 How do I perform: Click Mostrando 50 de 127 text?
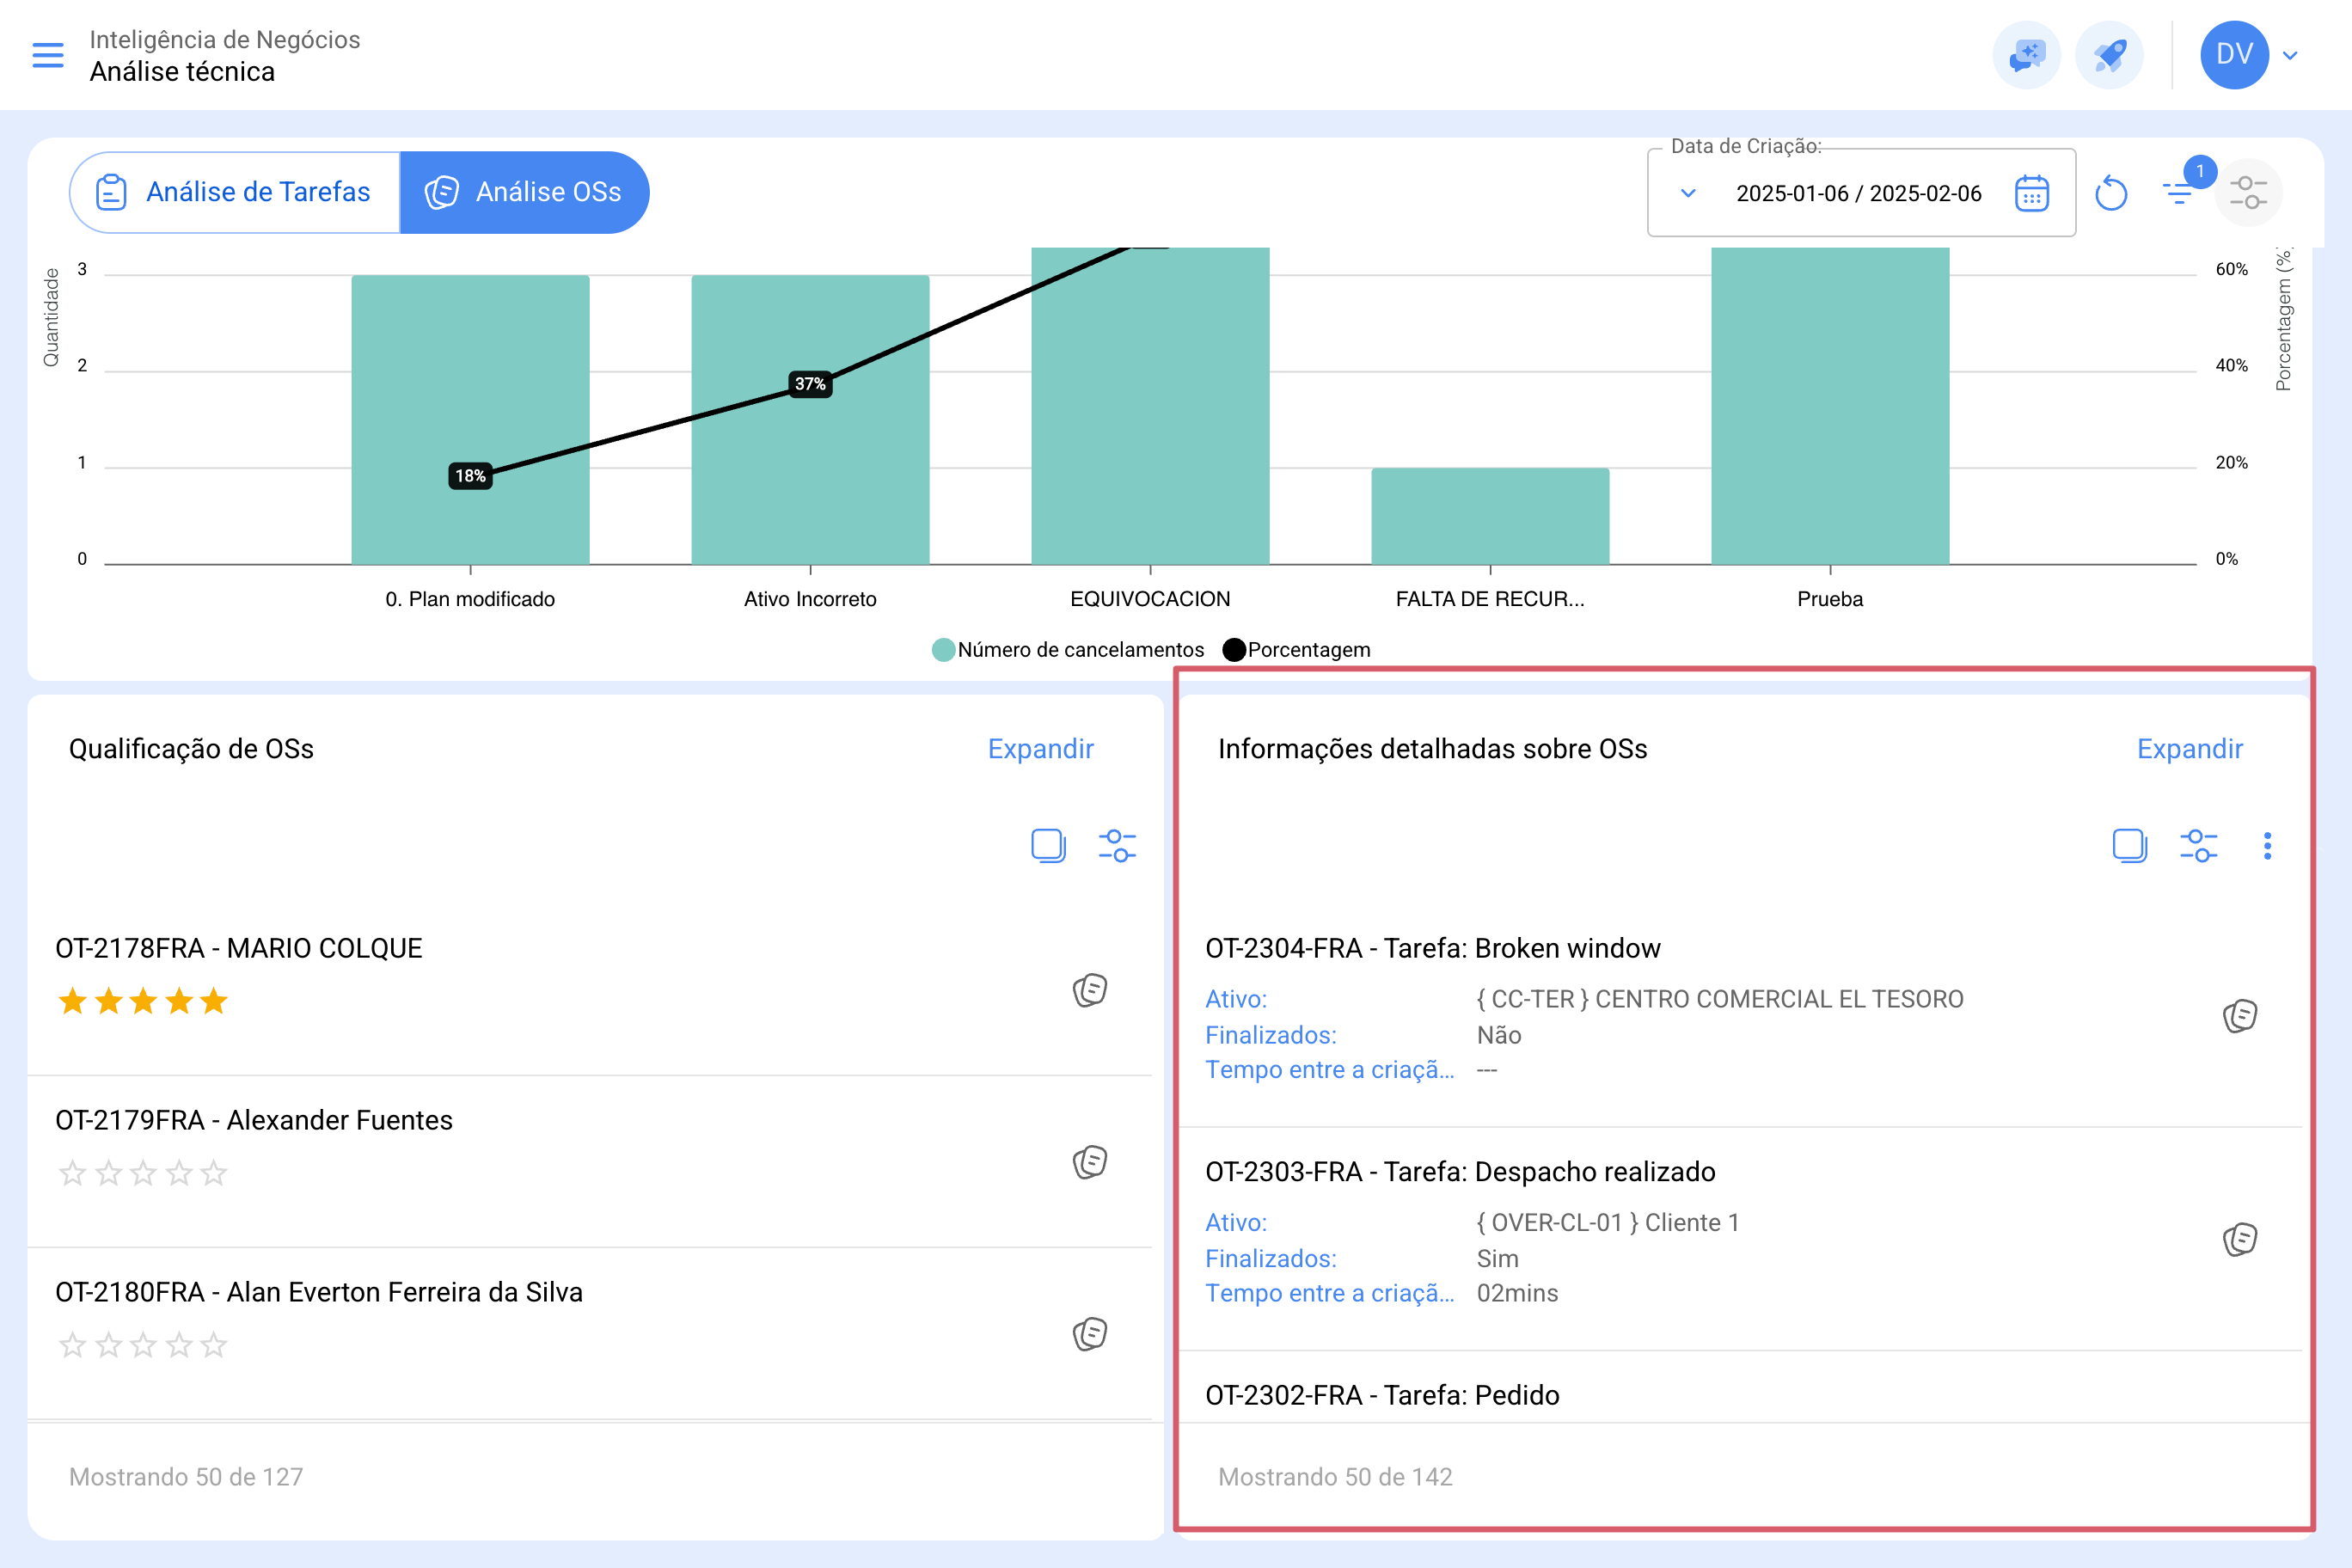coord(186,1477)
